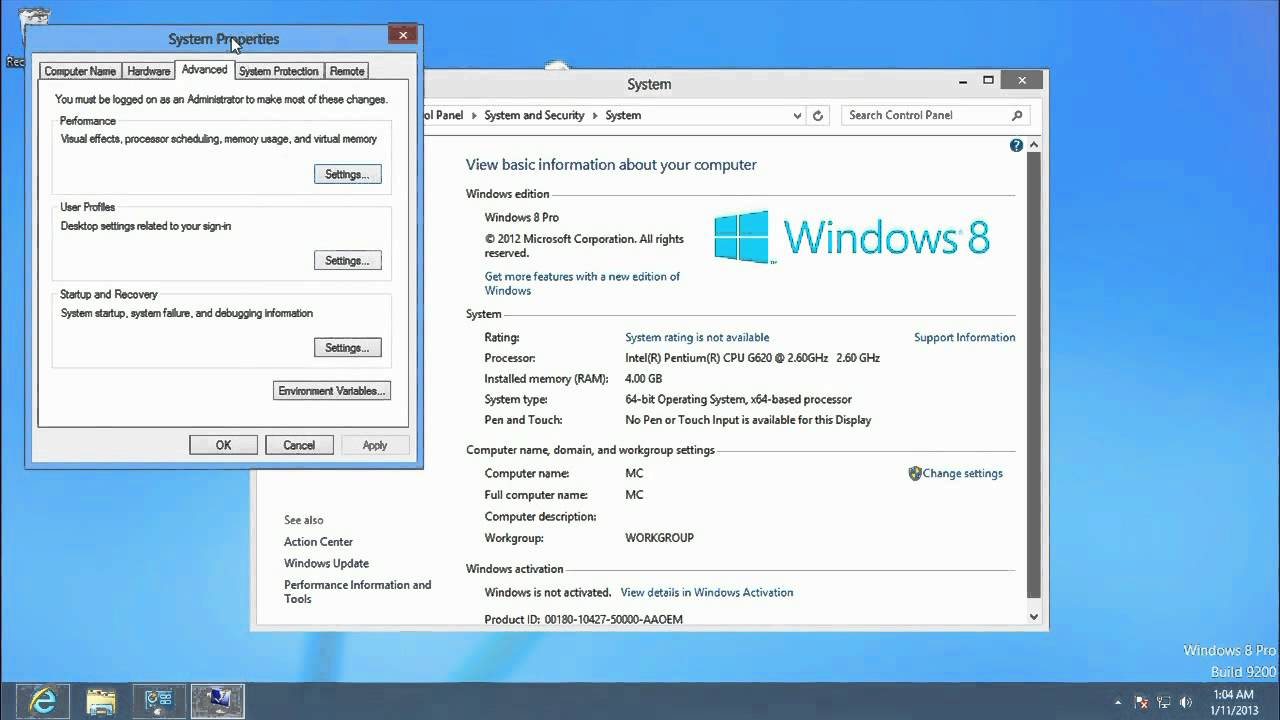Click the taskbar clock showing 1:04 AM

[1233, 701]
